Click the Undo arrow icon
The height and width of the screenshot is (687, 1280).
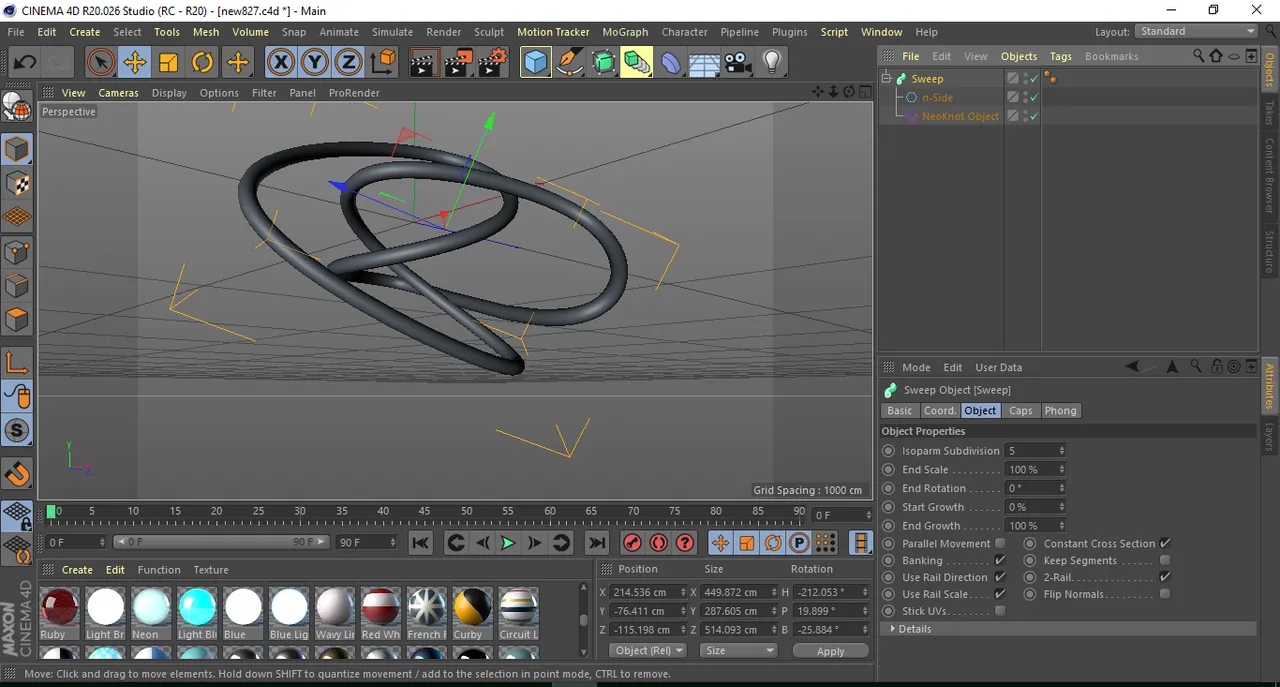[x=24, y=63]
